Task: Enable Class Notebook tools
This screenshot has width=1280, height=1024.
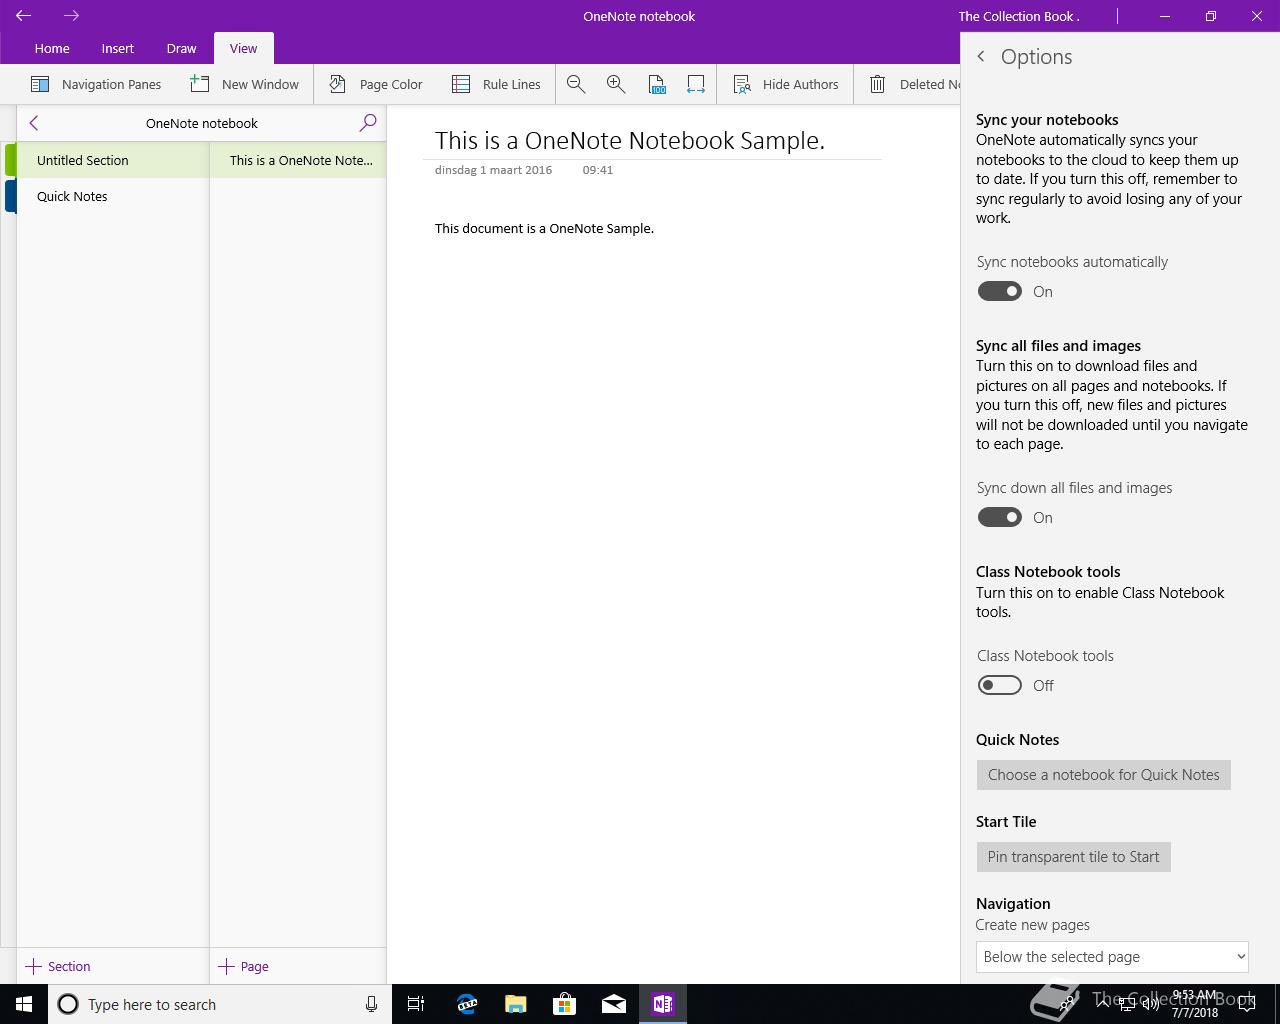Action: pos(1000,685)
